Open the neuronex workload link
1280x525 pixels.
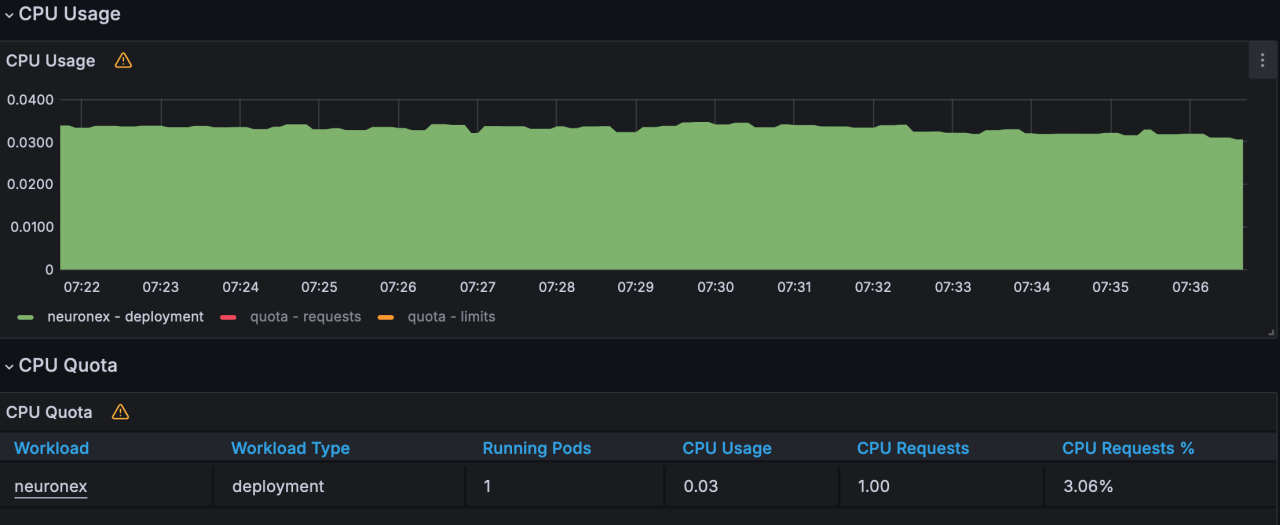pos(51,487)
